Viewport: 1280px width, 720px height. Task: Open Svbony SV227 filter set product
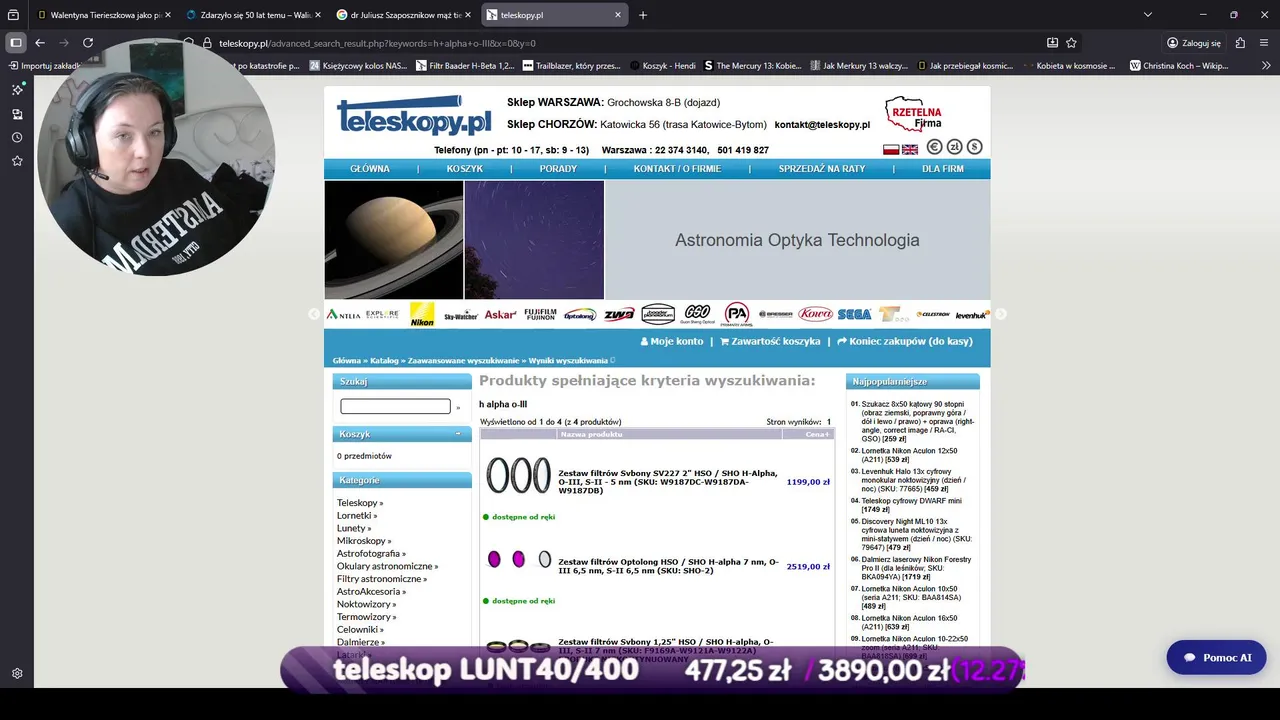tap(668, 482)
